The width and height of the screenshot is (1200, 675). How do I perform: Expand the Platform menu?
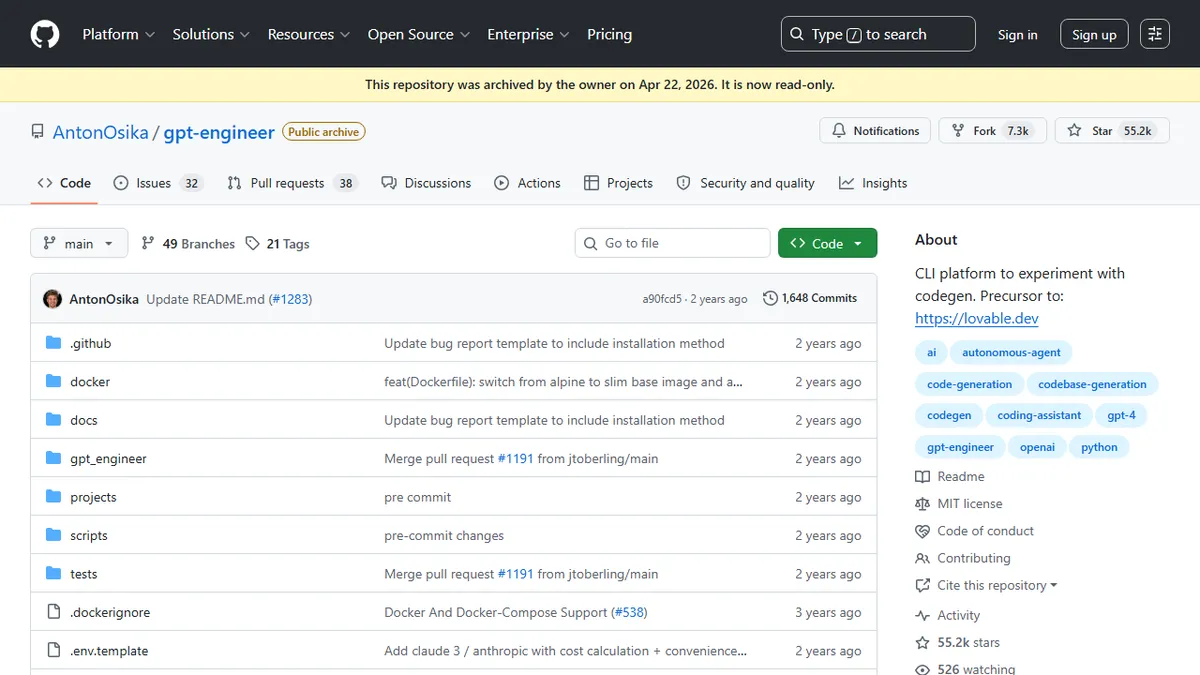click(118, 34)
